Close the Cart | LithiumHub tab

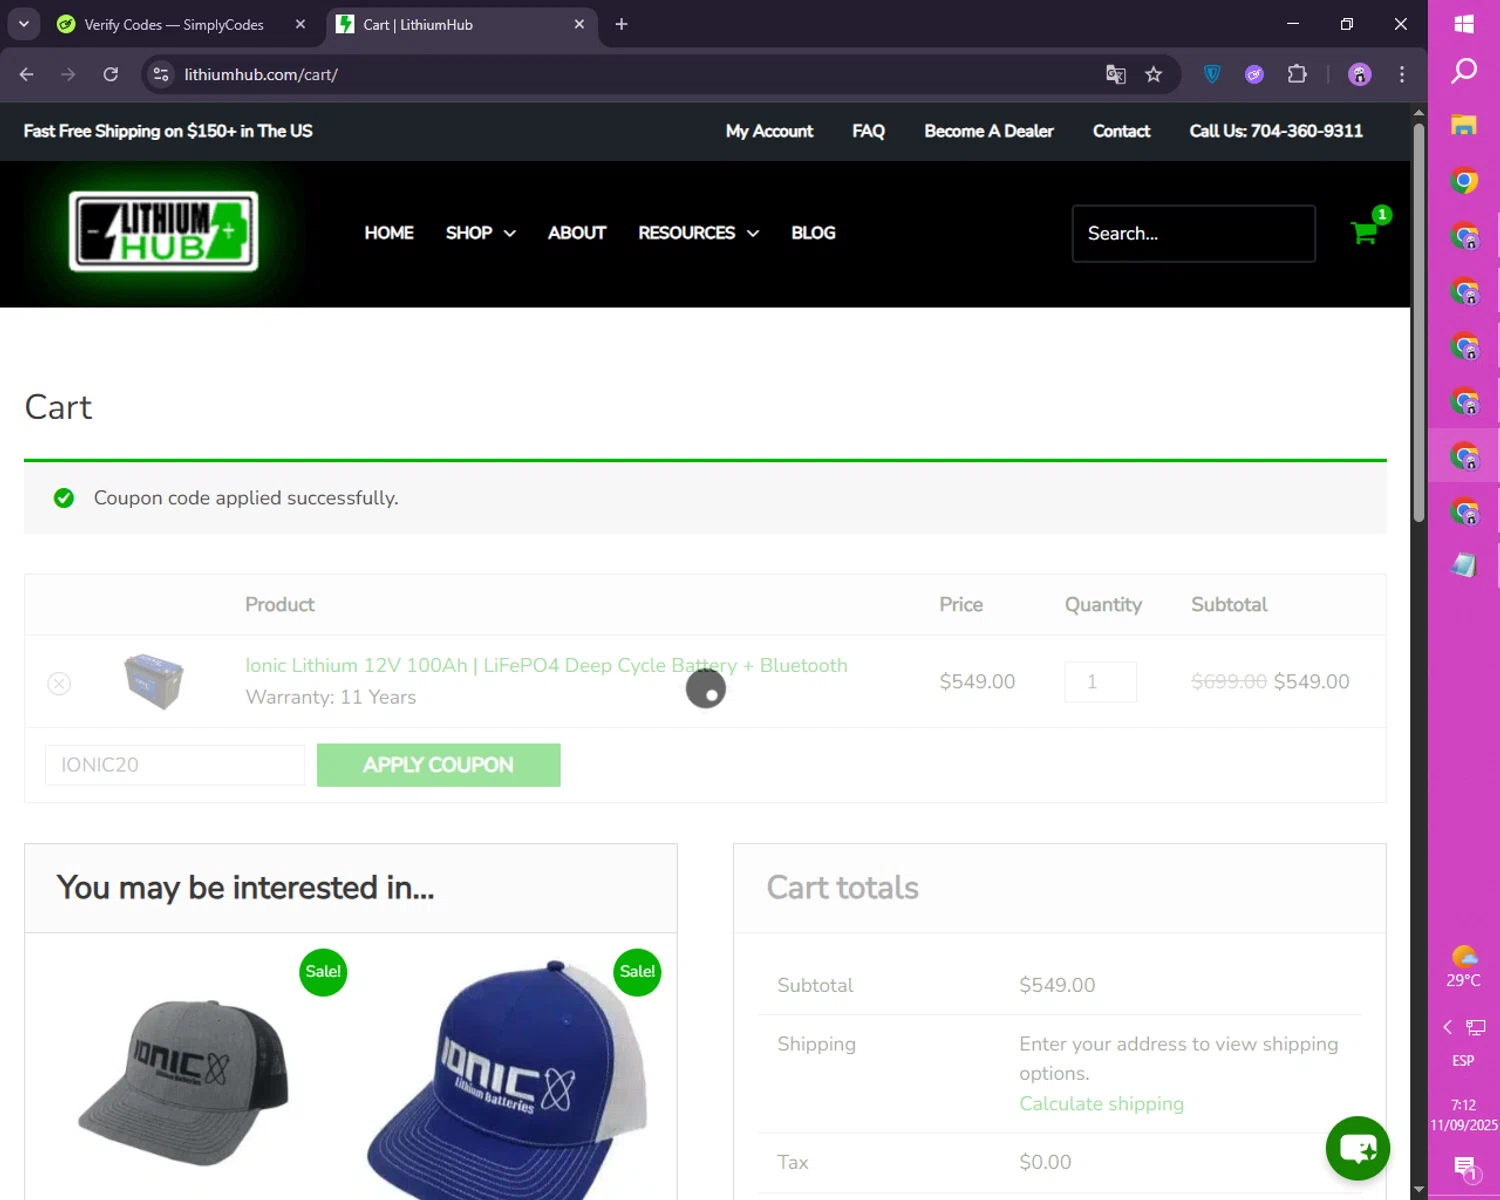pyautogui.click(x=579, y=24)
